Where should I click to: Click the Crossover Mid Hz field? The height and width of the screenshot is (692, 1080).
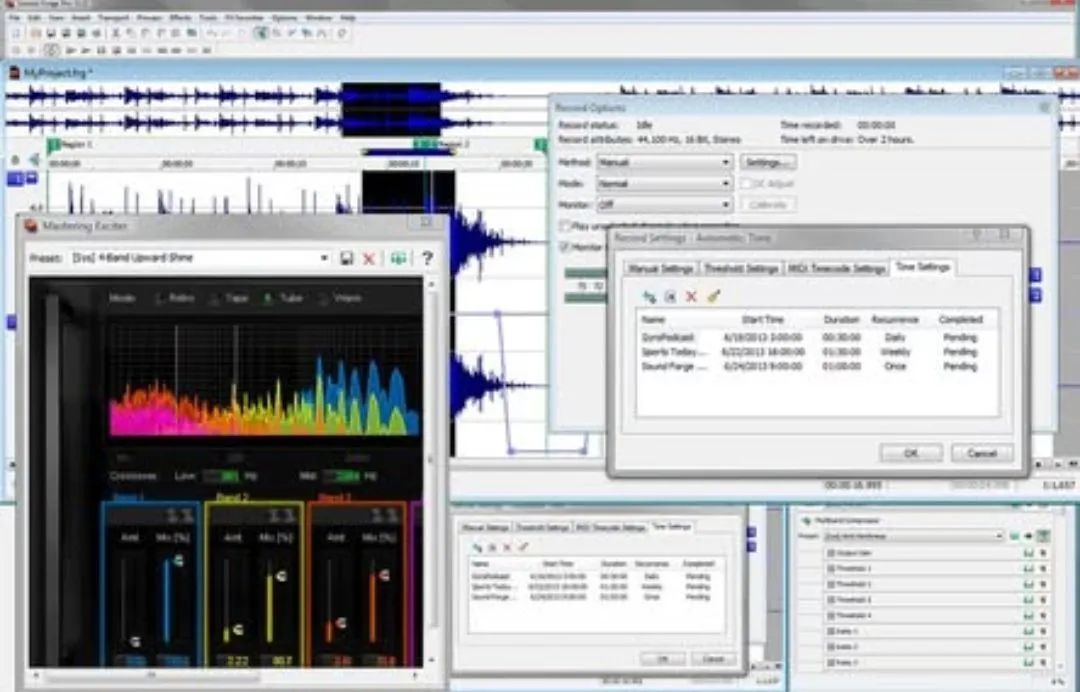(x=342, y=476)
